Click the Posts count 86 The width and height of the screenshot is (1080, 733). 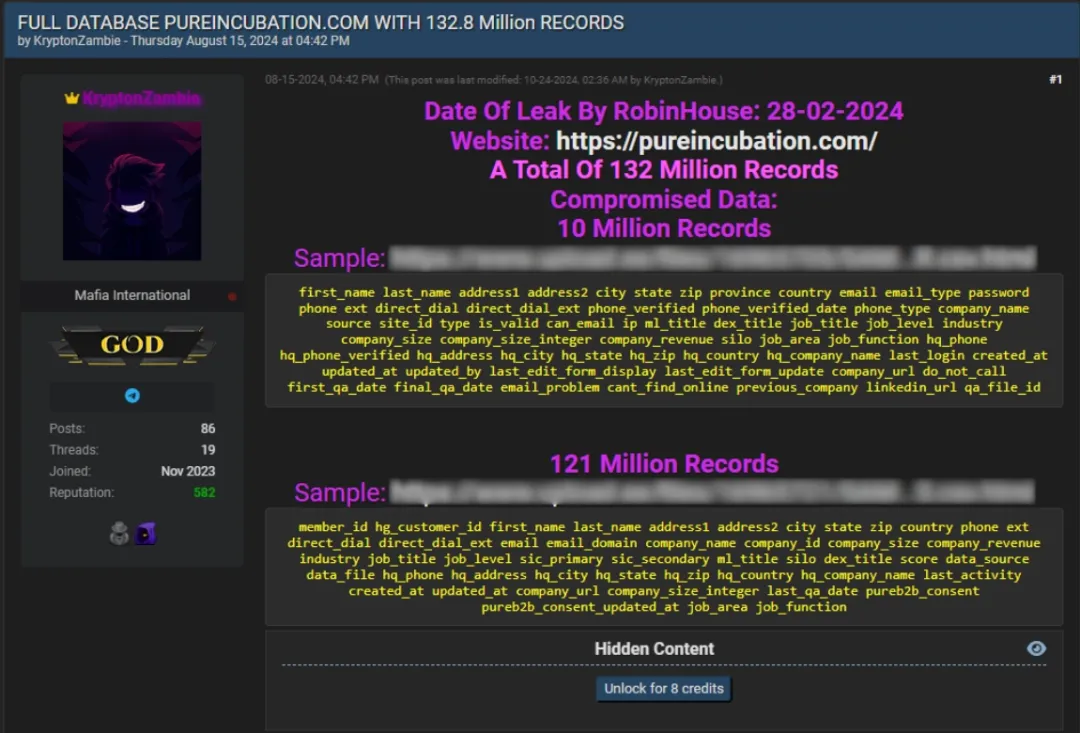click(208, 429)
